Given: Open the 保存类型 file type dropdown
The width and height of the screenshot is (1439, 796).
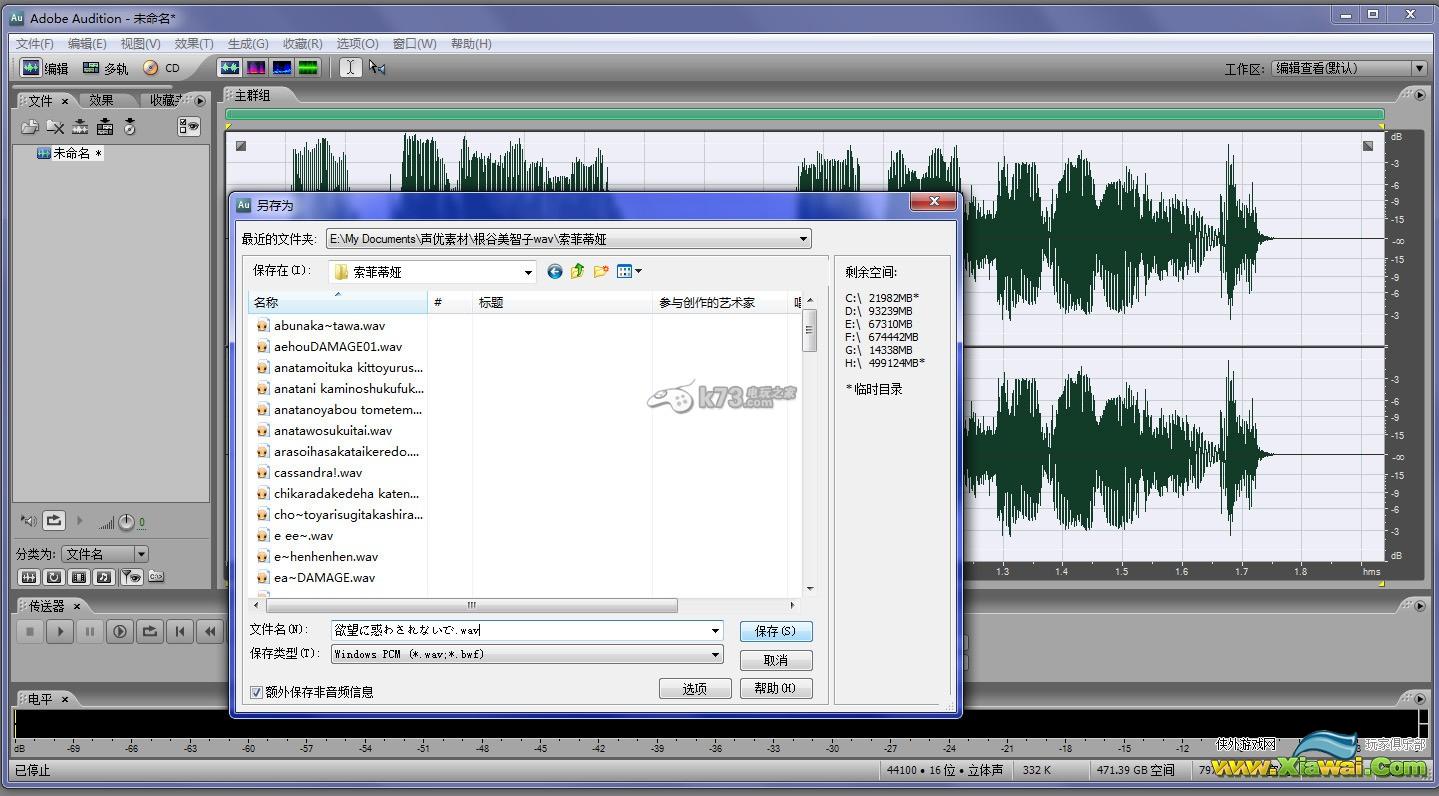Looking at the screenshot, I should tap(715, 655).
